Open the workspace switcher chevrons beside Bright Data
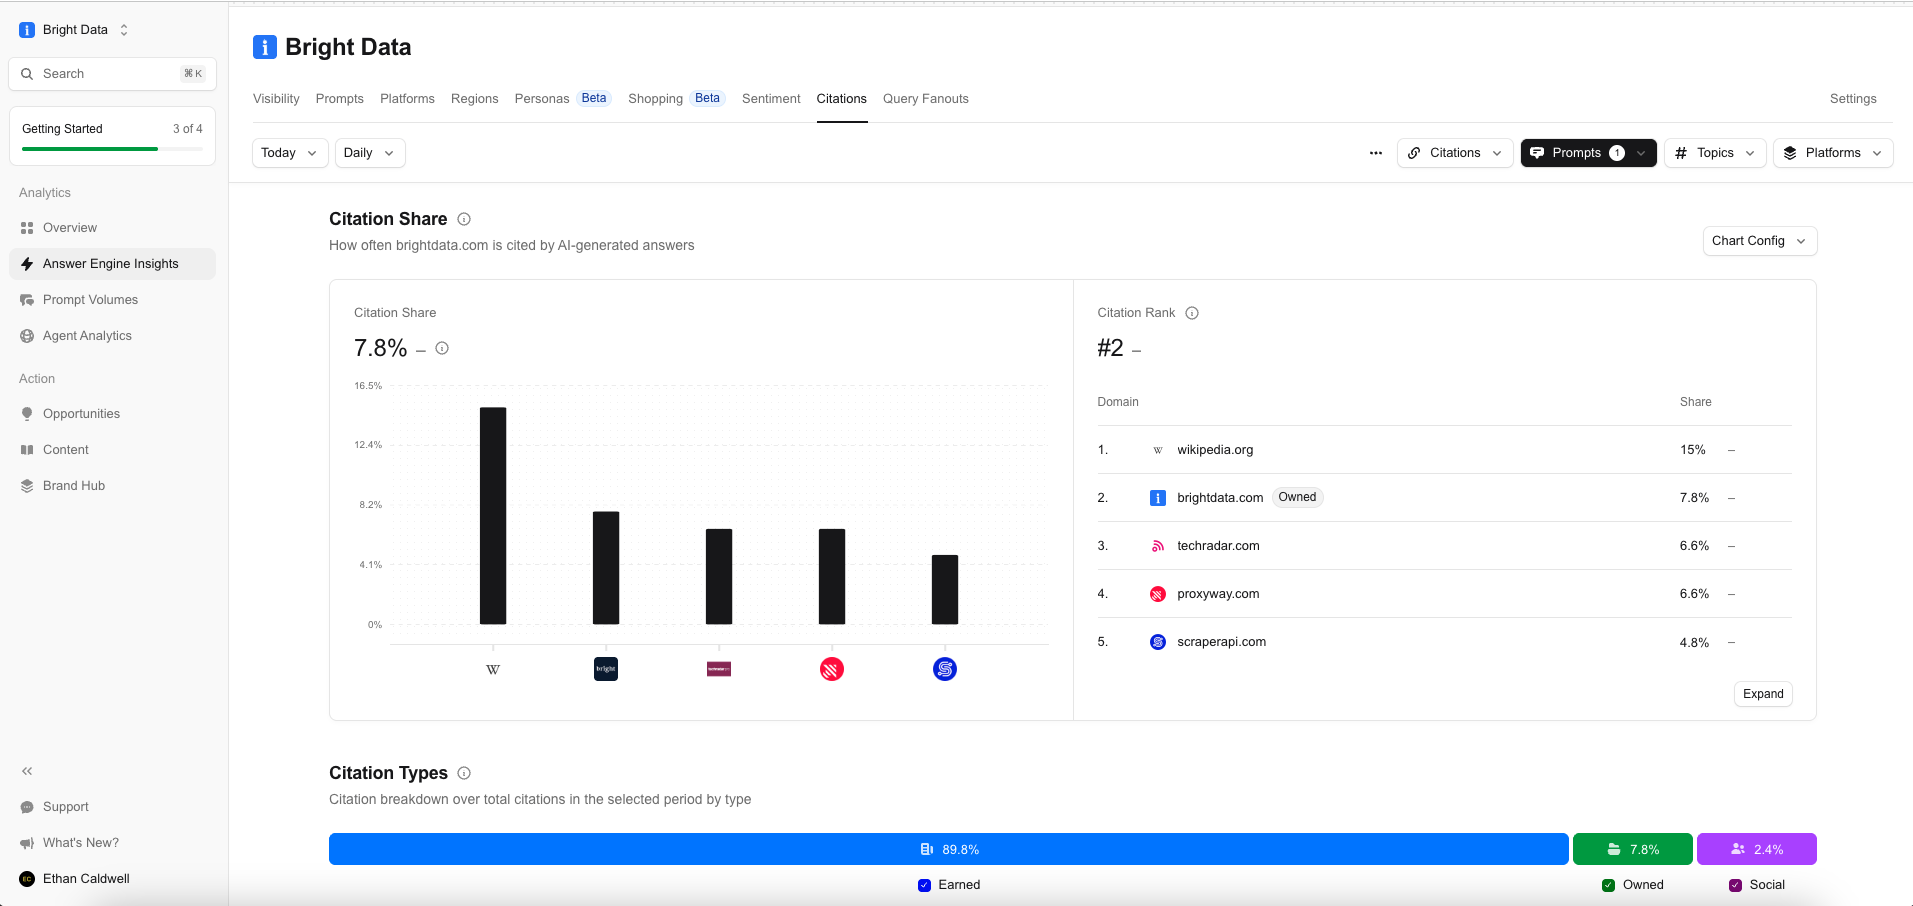The image size is (1913, 906). pos(124,30)
